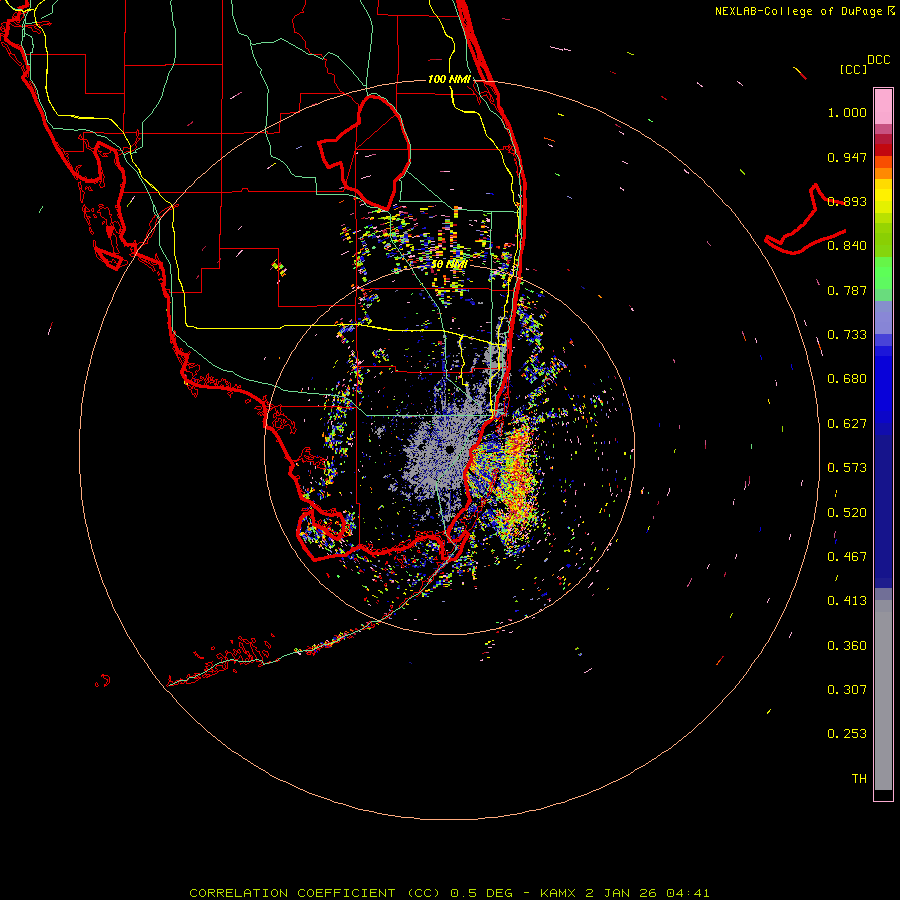Click the 0.360 scale value
The height and width of the screenshot is (900, 900).
[x=847, y=646]
